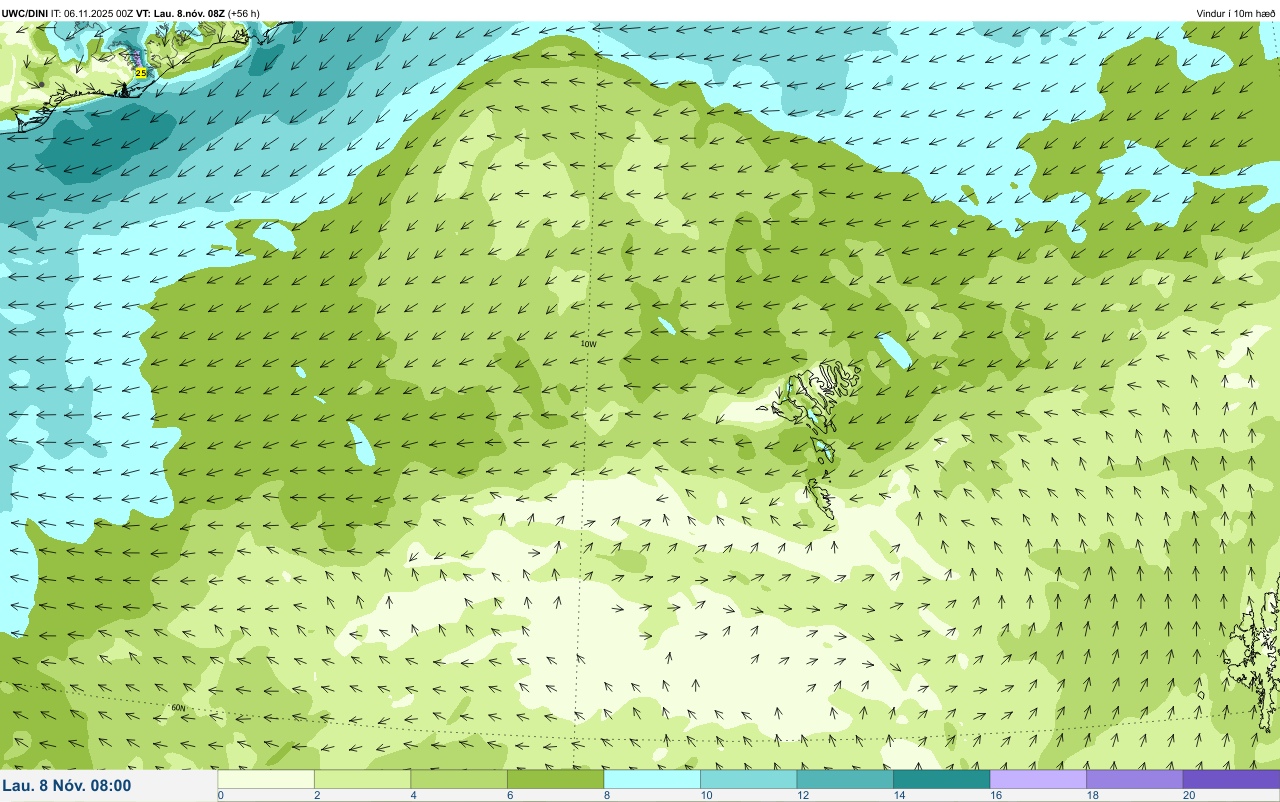Click the legend scale value '0'
The width and height of the screenshot is (1280, 802).
221,795
